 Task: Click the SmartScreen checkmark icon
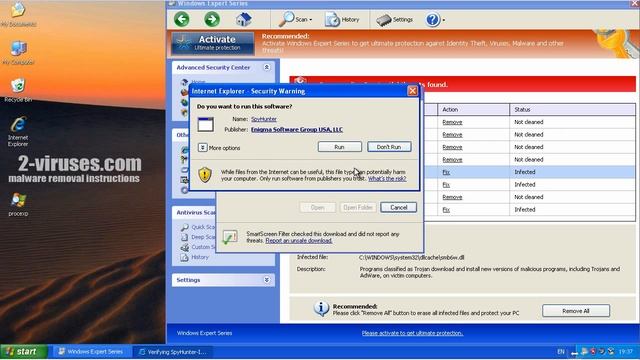[230, 237]
